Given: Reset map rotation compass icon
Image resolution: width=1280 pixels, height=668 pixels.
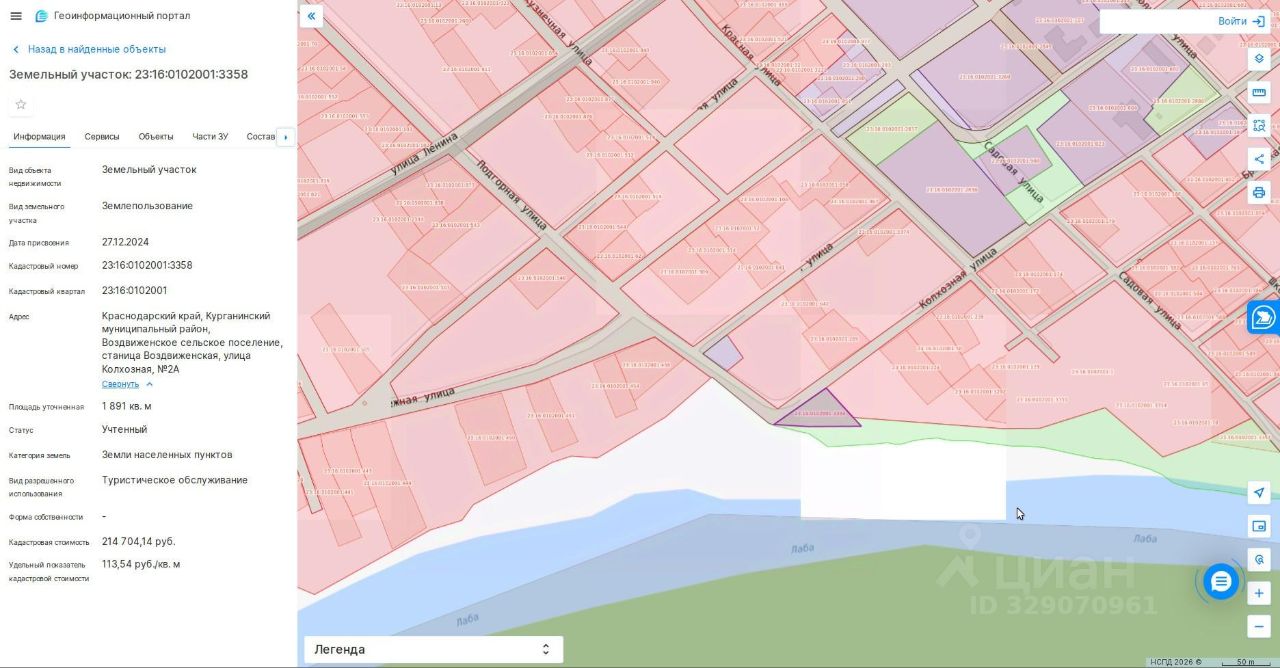Looking at the screenshot, I should tap(1259, 560).
